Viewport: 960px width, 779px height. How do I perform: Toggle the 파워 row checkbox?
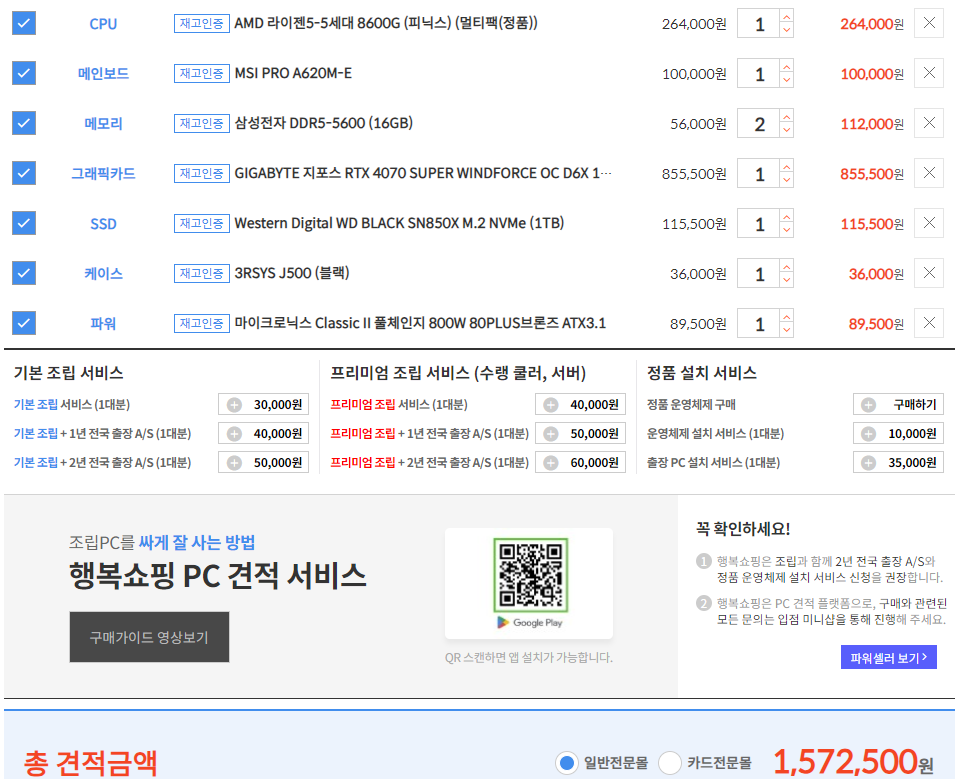[x=24, y=323]
